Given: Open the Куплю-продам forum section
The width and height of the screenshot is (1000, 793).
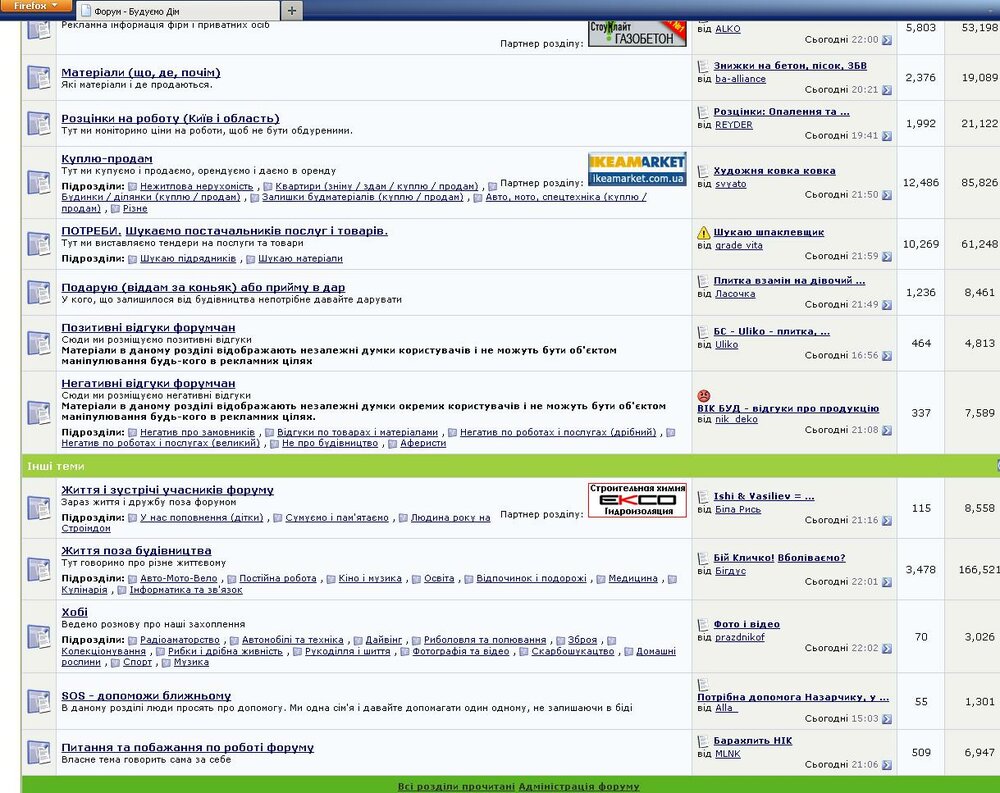Looking at the screenshot, I should [x=107, y=158].
